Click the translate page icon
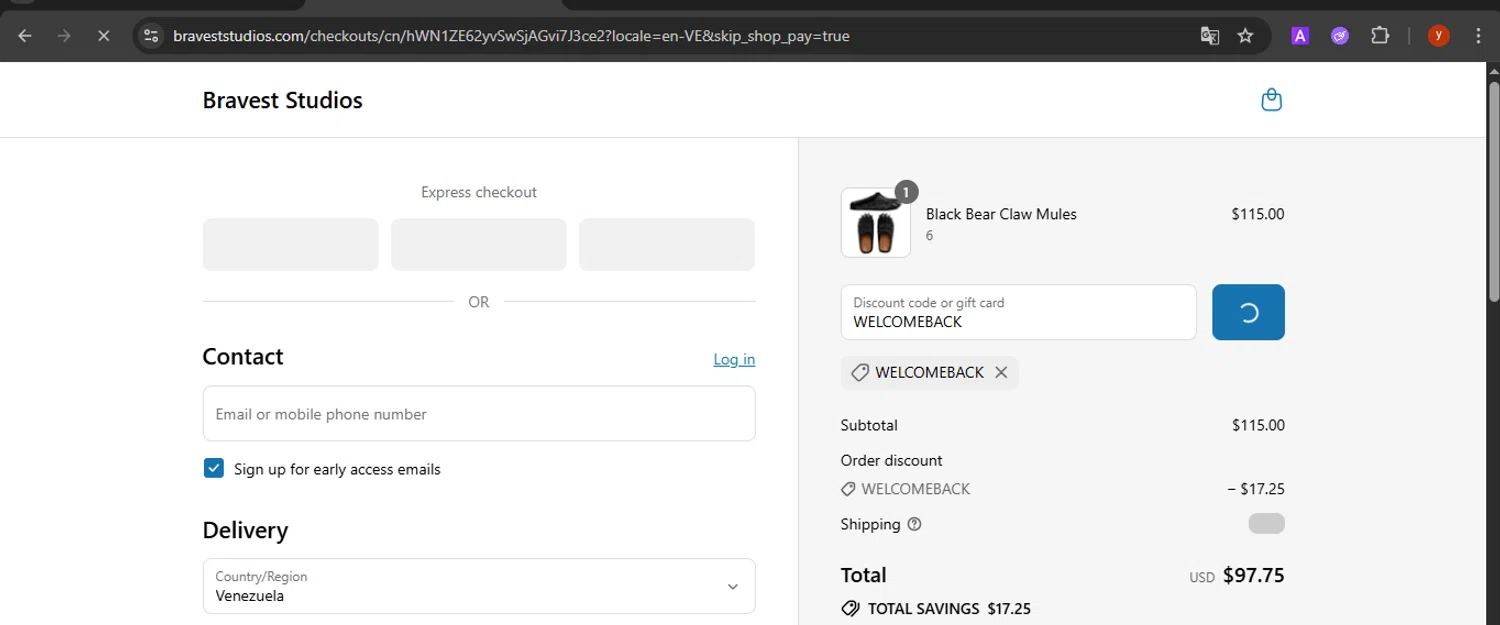Screen dimensions: 1500x625 click(x=1210, y=36)
